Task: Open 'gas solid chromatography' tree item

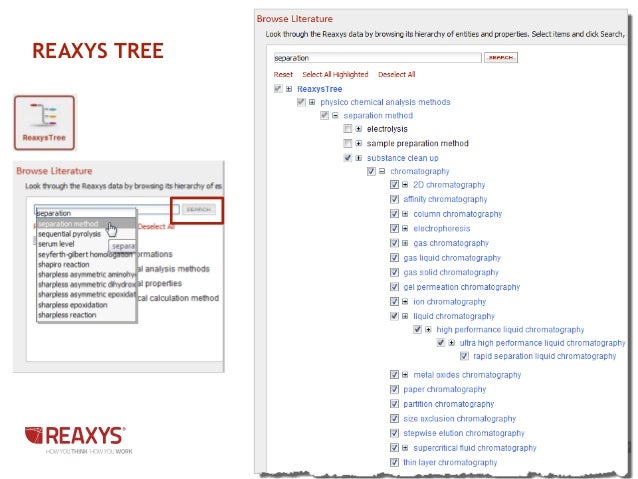Action: (x=451, y=272)
